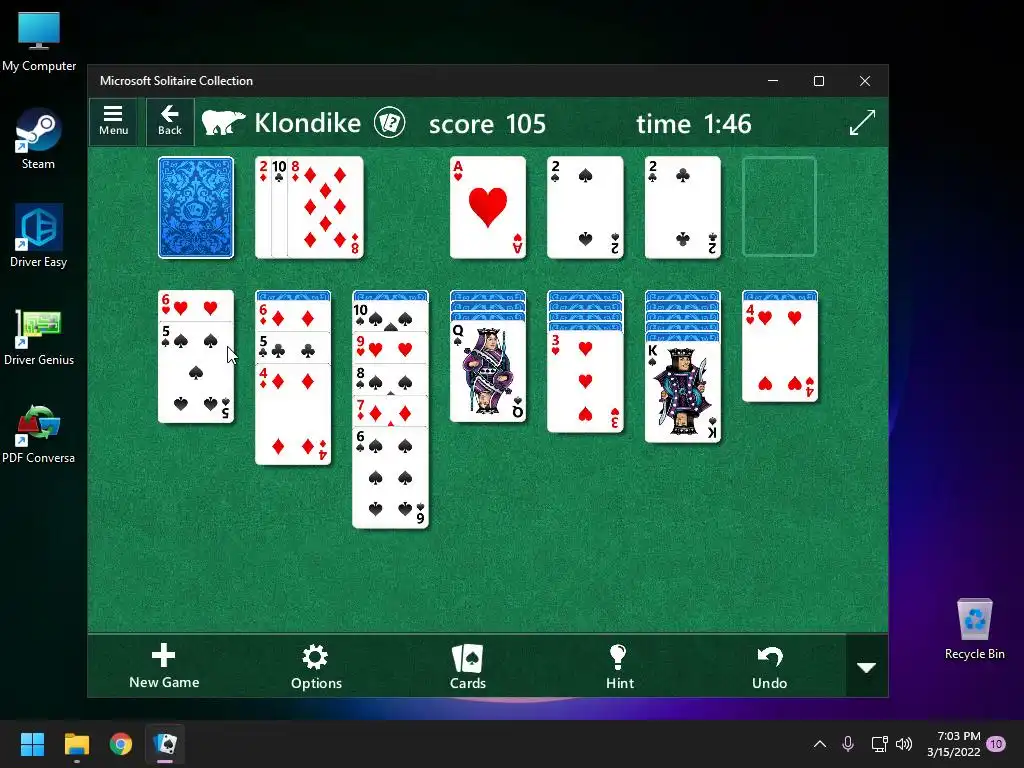Select the 10 of spades in the third column

pos(391,317)
